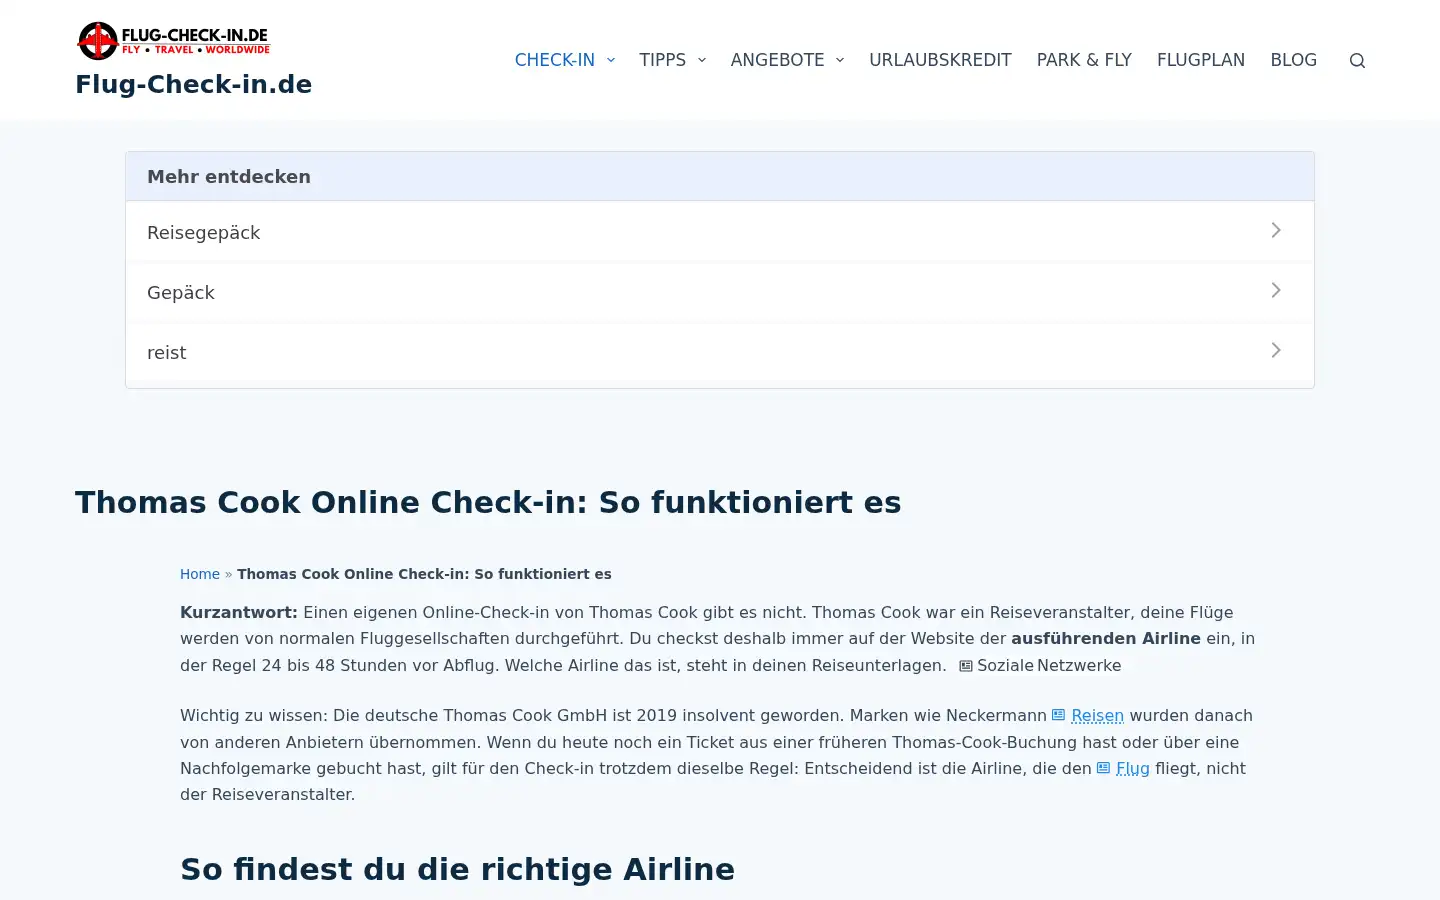
Task: Select the reist list entry
Action: tap(720, 352)
